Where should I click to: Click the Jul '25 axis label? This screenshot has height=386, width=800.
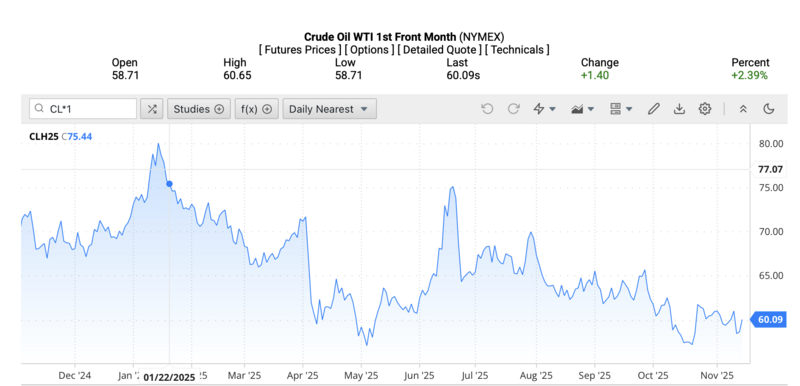pos(474,376)
